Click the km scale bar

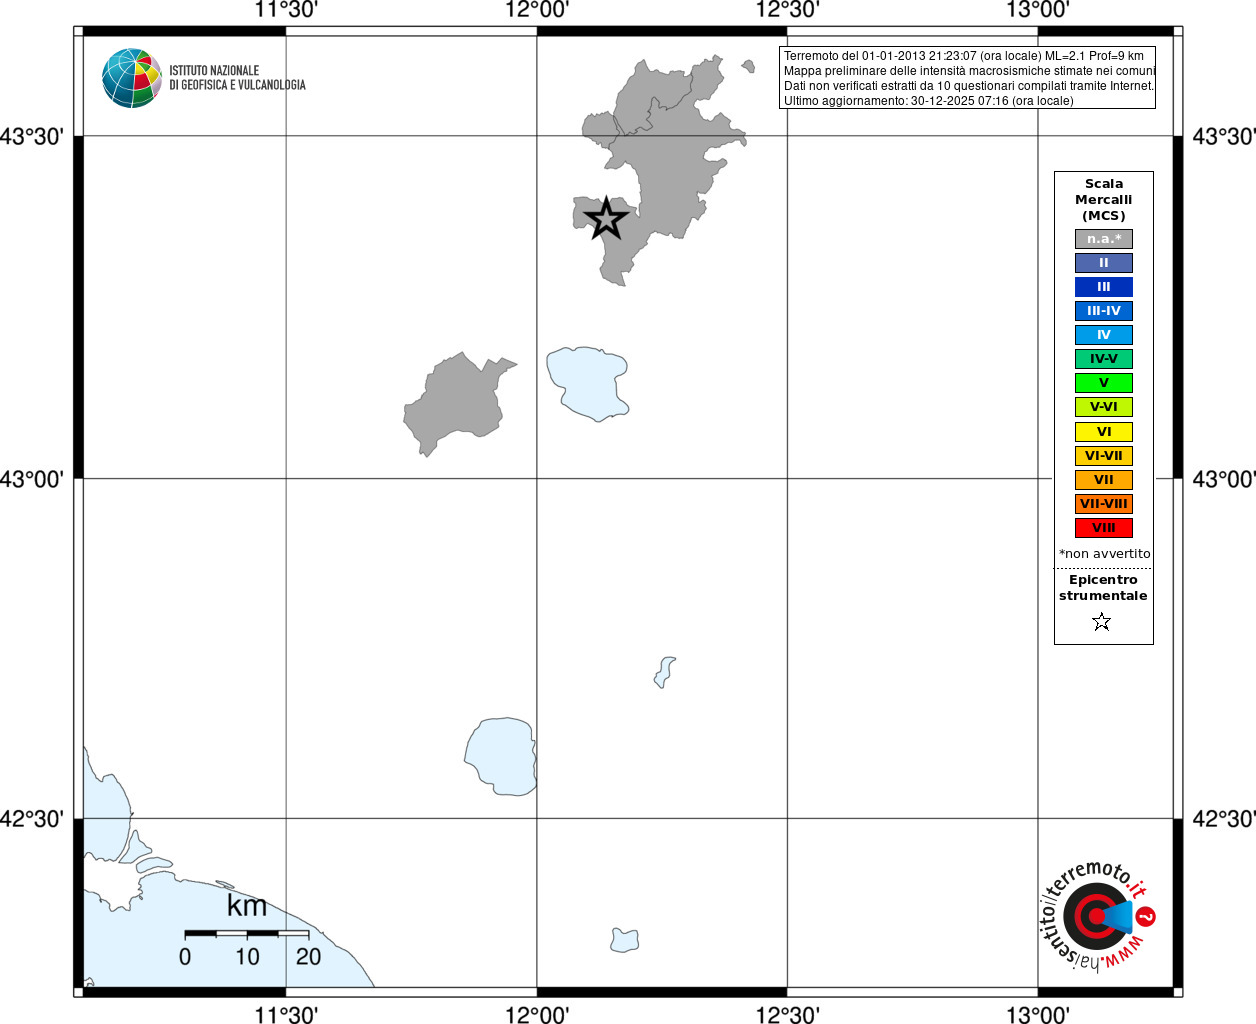click(x=247, y=933)
